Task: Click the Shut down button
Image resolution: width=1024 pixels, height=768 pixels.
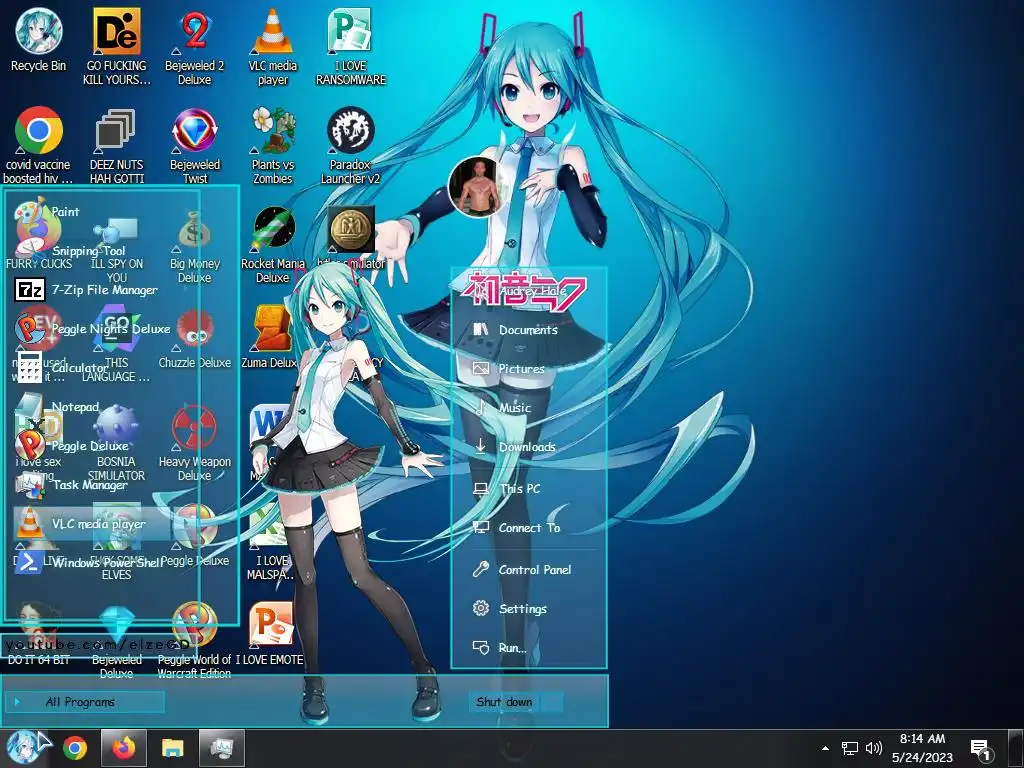Action: tap(504, 702)
